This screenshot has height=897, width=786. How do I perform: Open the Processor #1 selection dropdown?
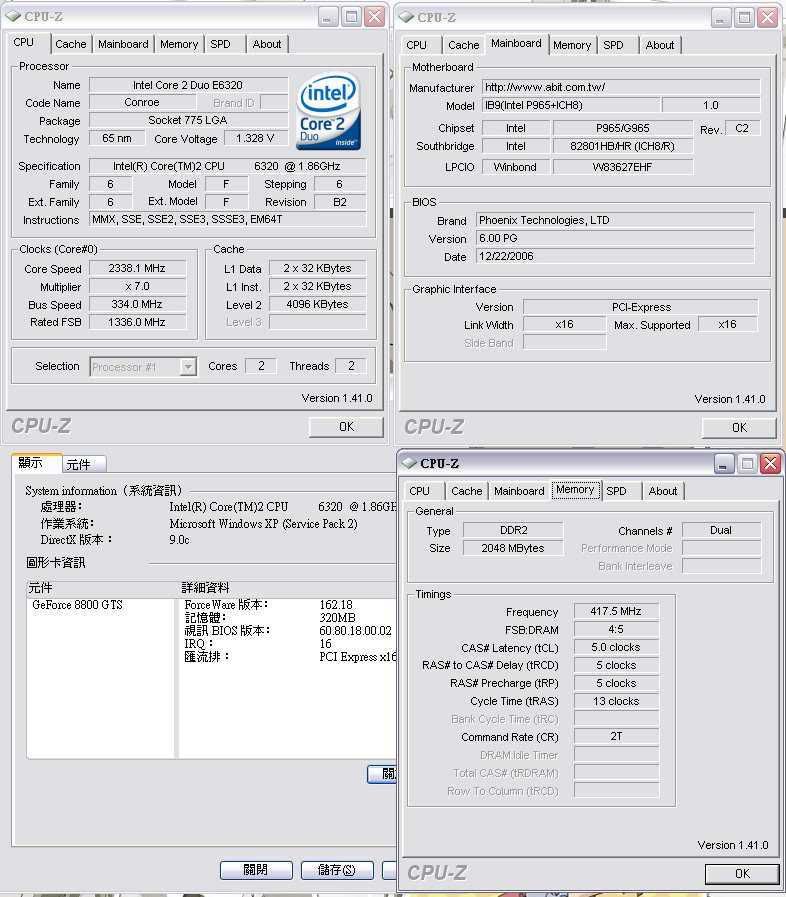tap(144, 367)
